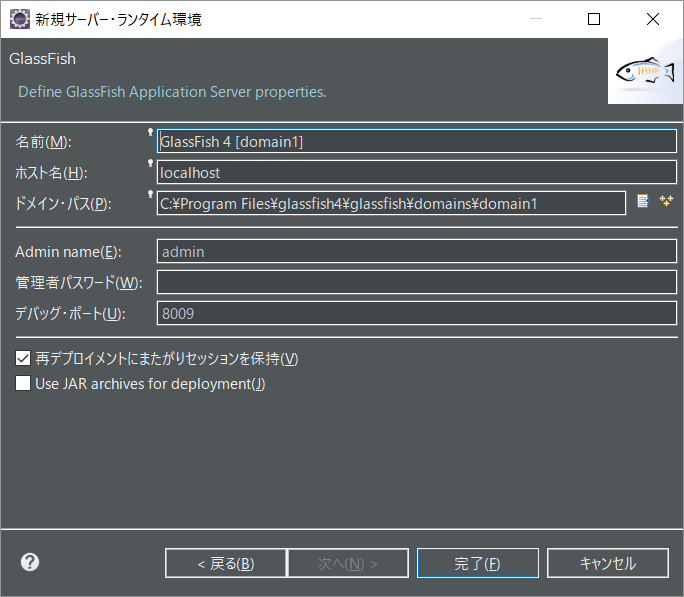Screen dimensions: 684x597
Task: Focus the 名前(M) name field
Action: point(417,141)
